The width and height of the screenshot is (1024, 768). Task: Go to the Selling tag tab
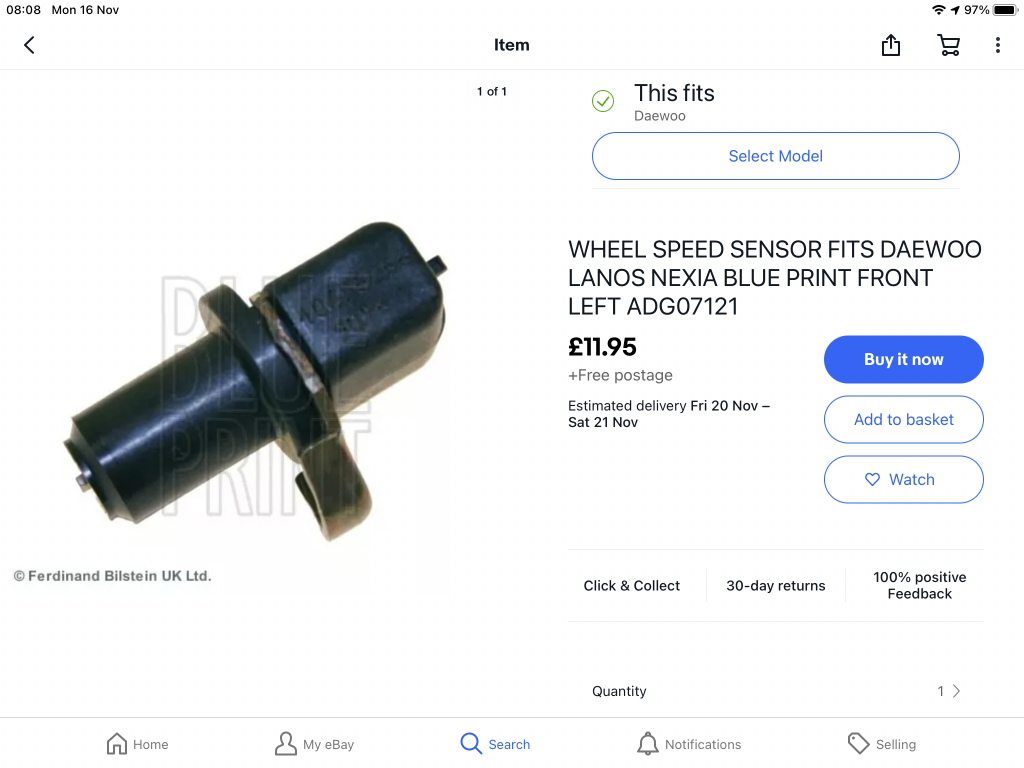point(858,744)
